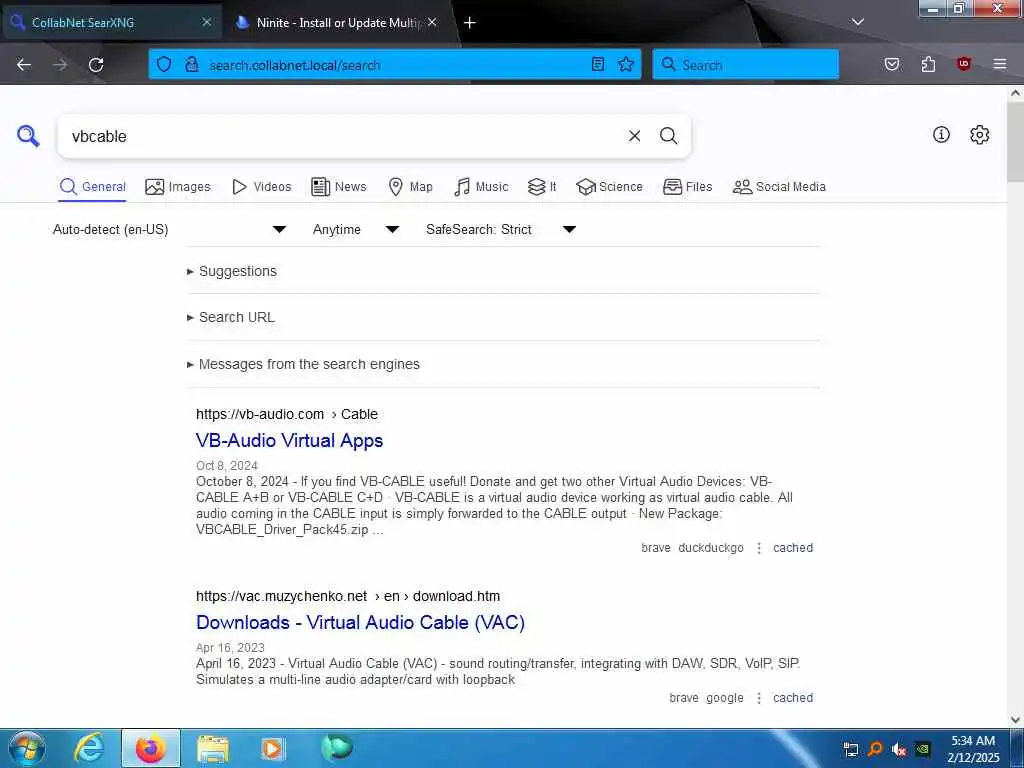Bookmark this page with star icon
Viewport: 1024px width, 768px height.
point(626,64)
